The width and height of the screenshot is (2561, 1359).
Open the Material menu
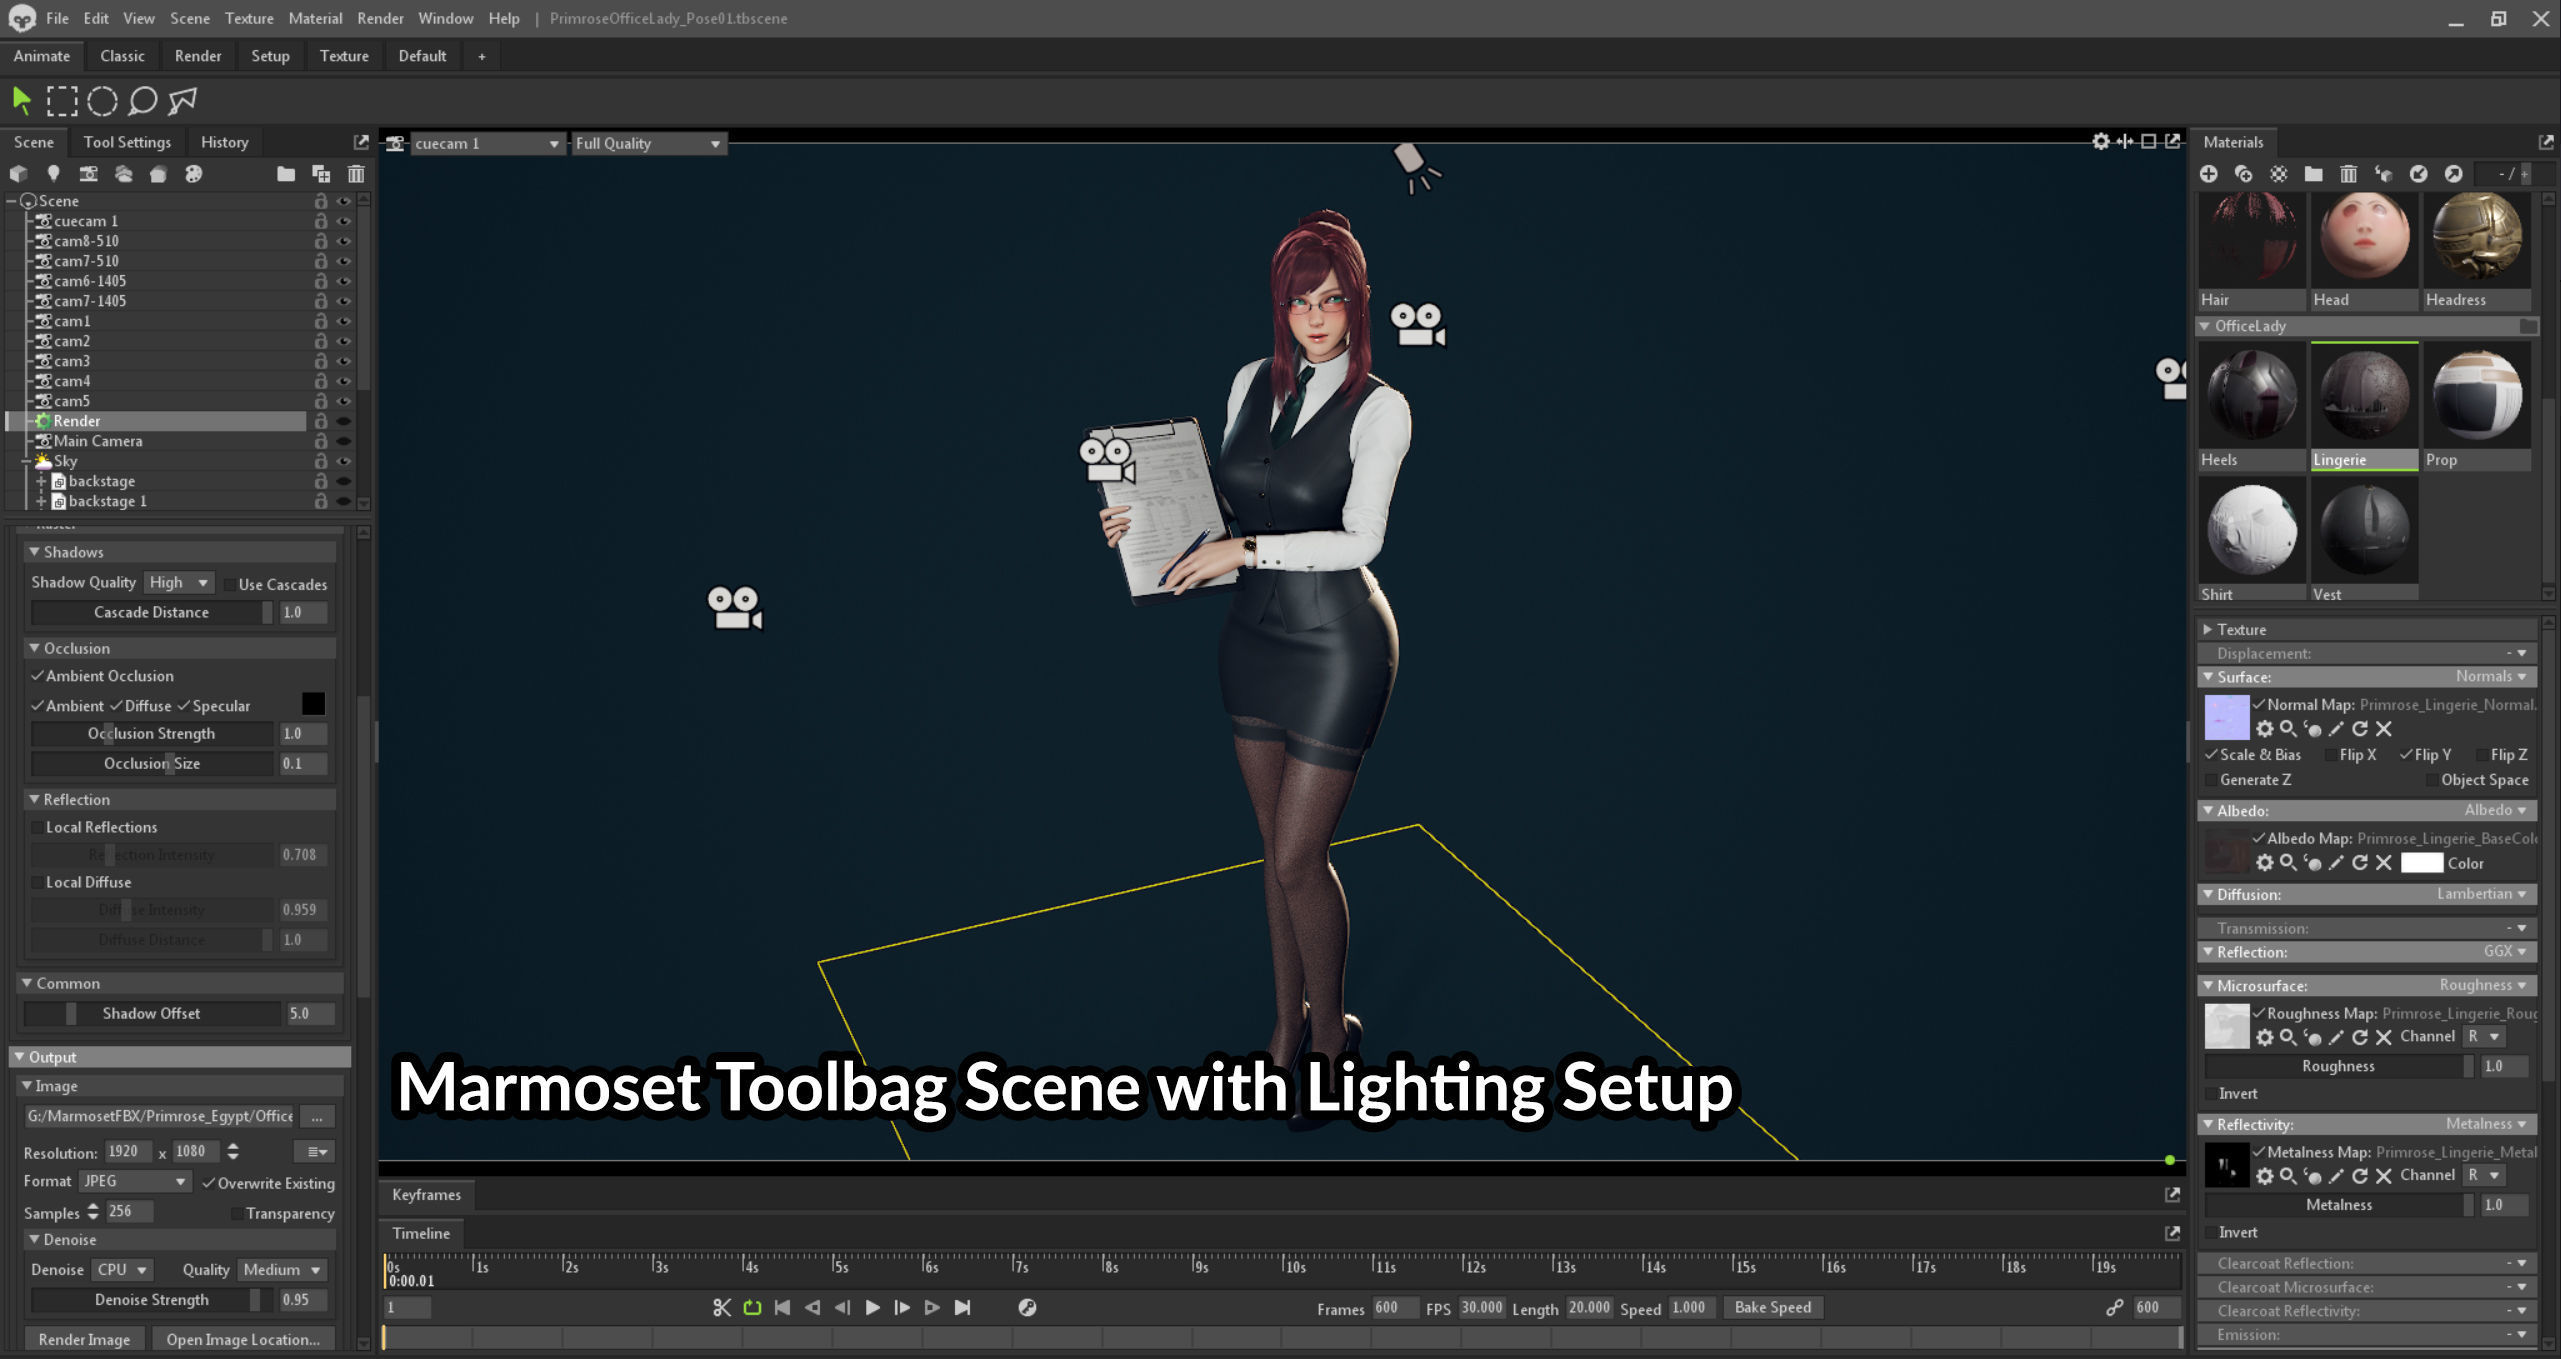click(x=314, y=18)
